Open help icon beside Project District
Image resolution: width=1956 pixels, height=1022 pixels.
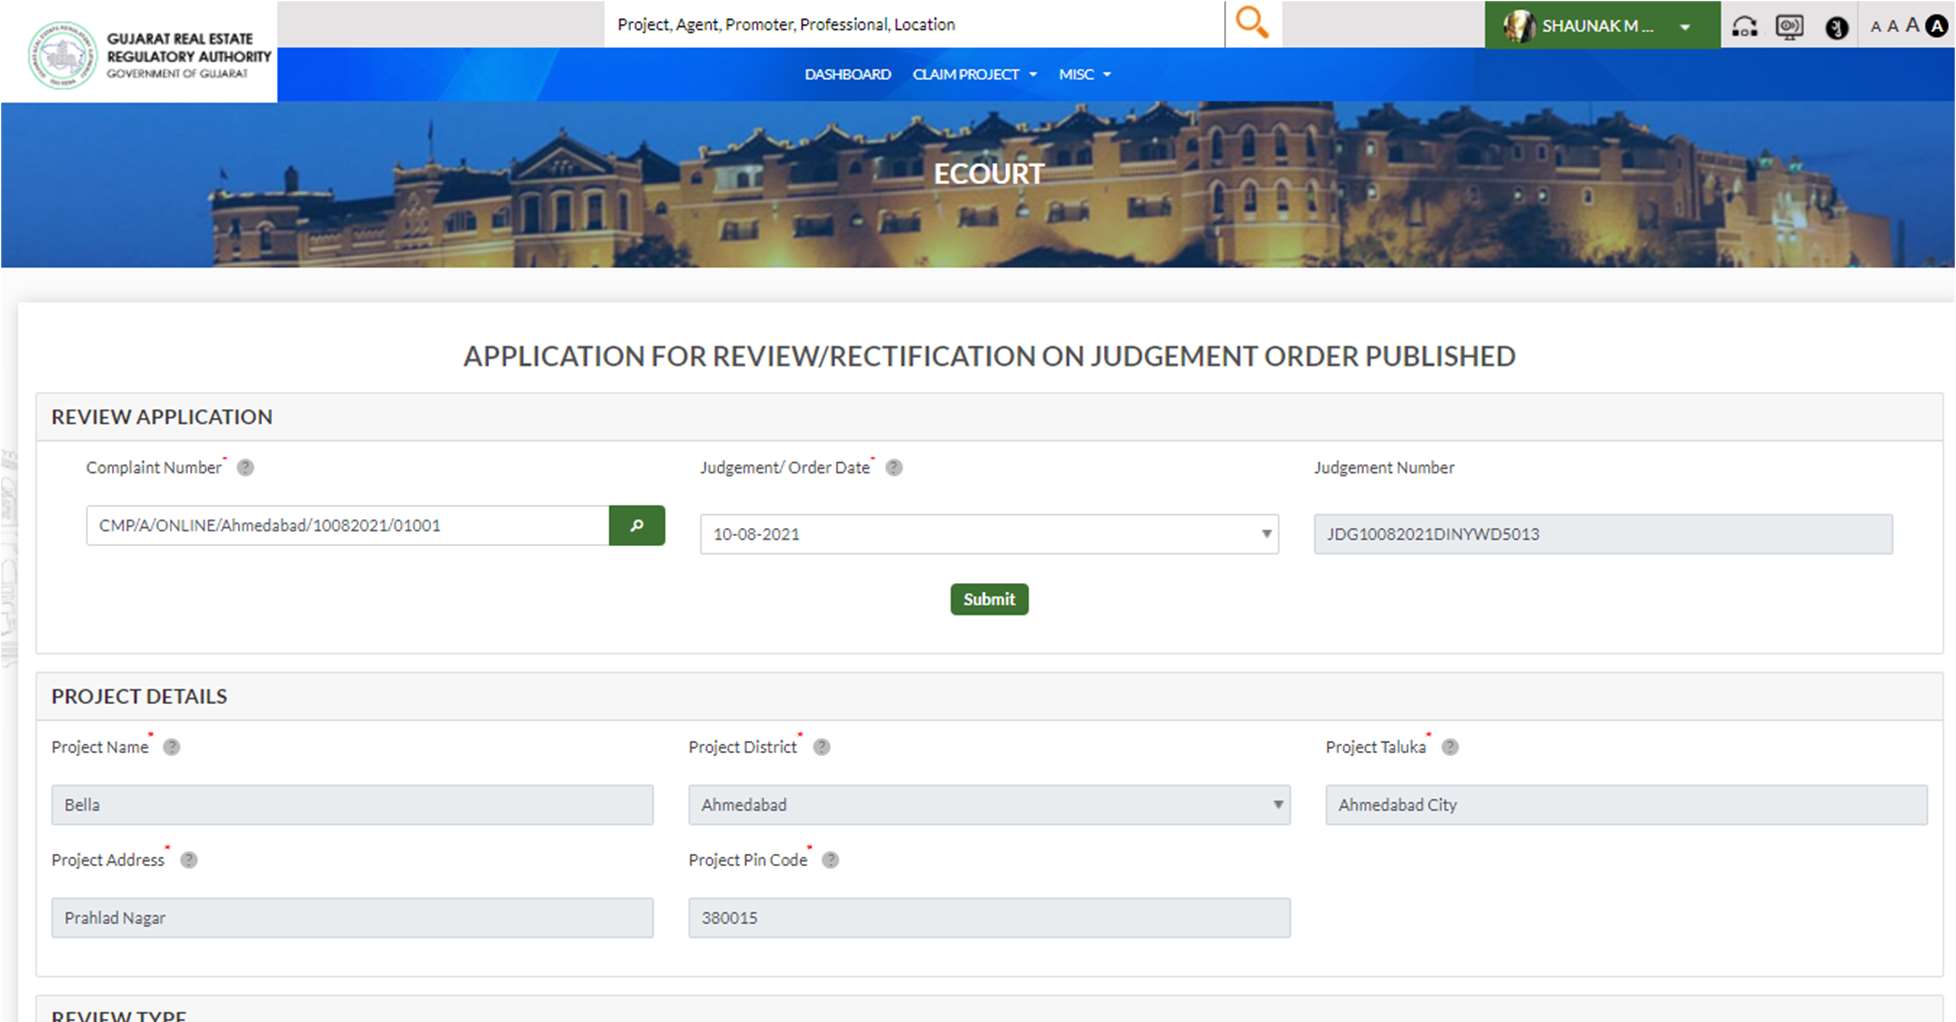[821, 747]
